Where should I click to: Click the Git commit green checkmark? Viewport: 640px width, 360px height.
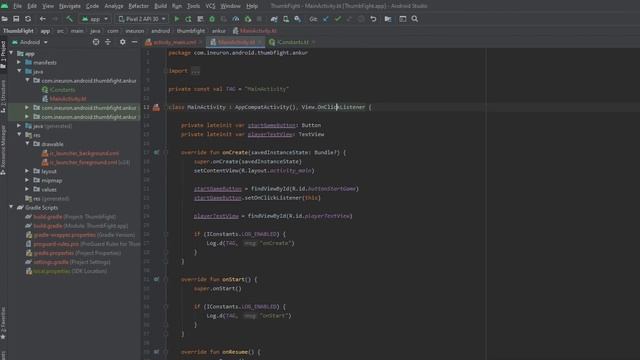coord(338,19)
